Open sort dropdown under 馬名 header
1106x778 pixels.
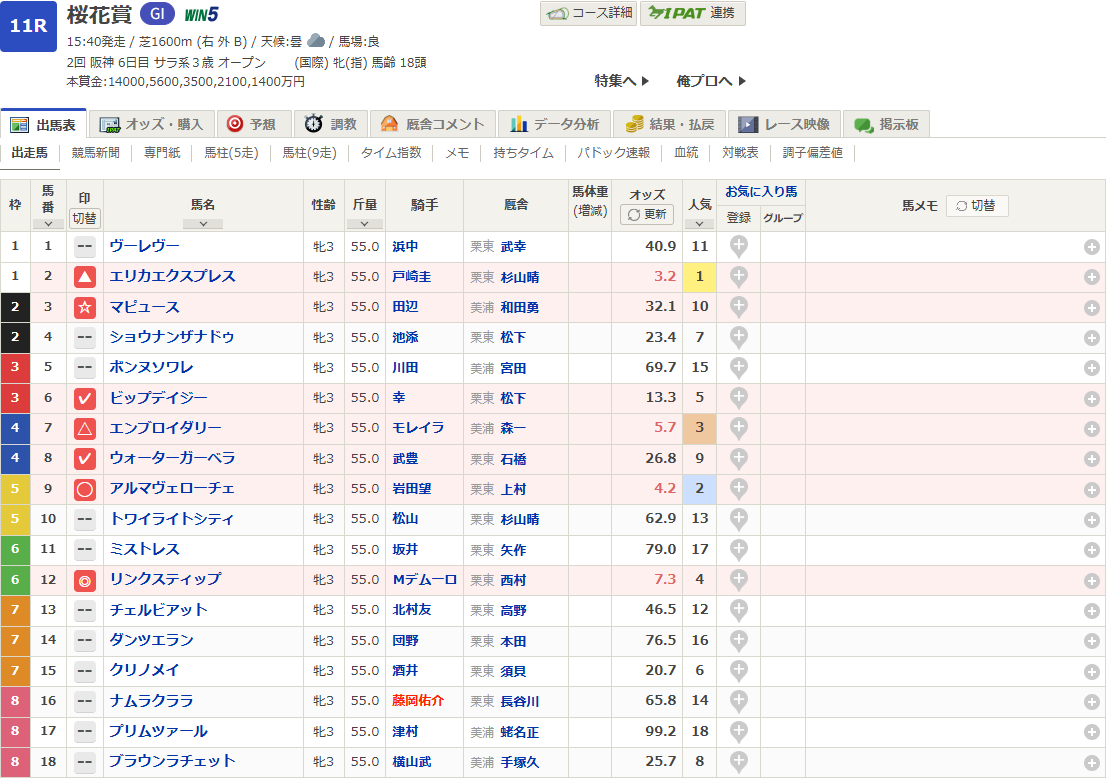click(203, 224)
